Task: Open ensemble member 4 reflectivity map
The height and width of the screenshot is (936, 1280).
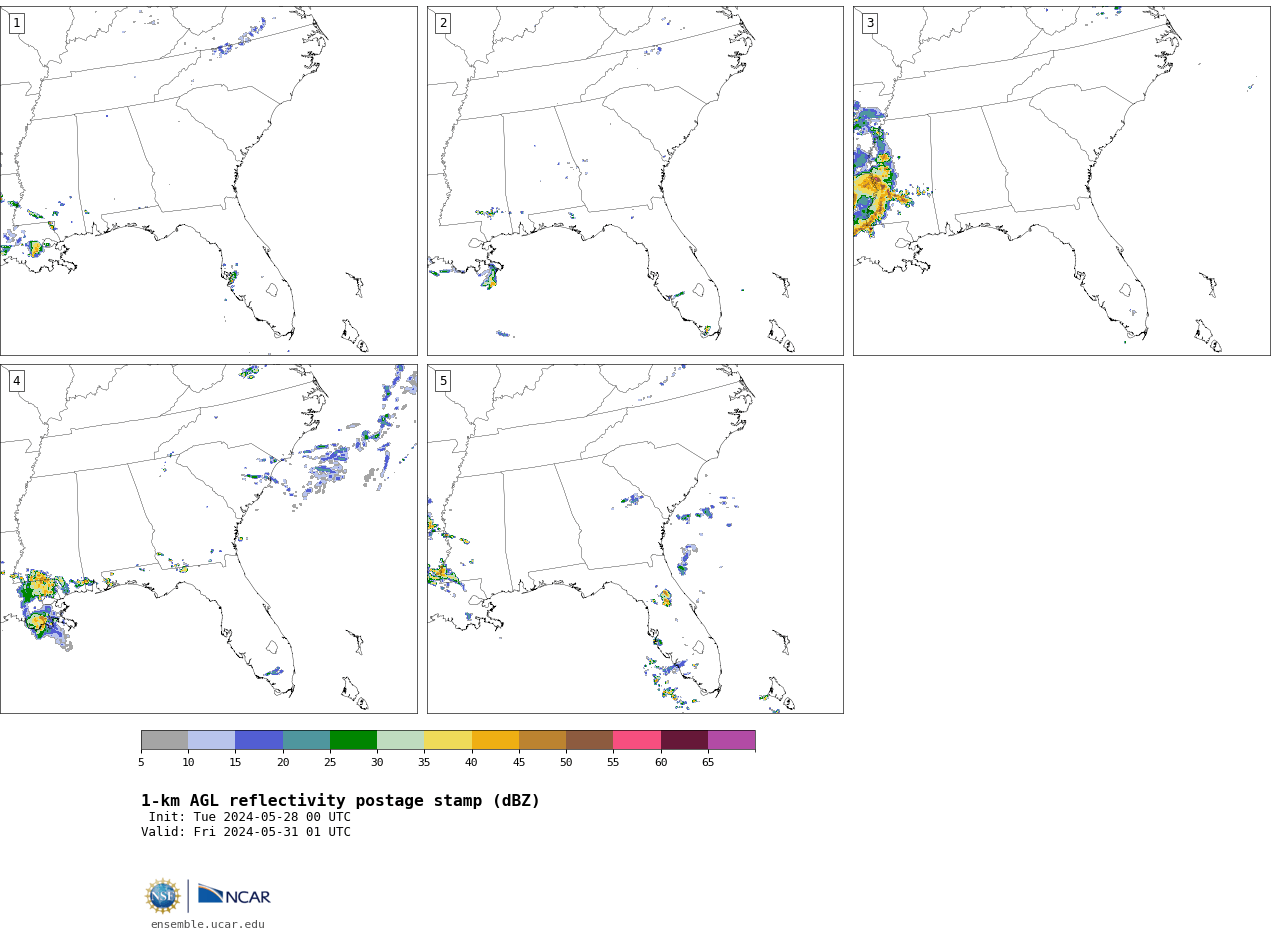Action: tap(208, 539)
